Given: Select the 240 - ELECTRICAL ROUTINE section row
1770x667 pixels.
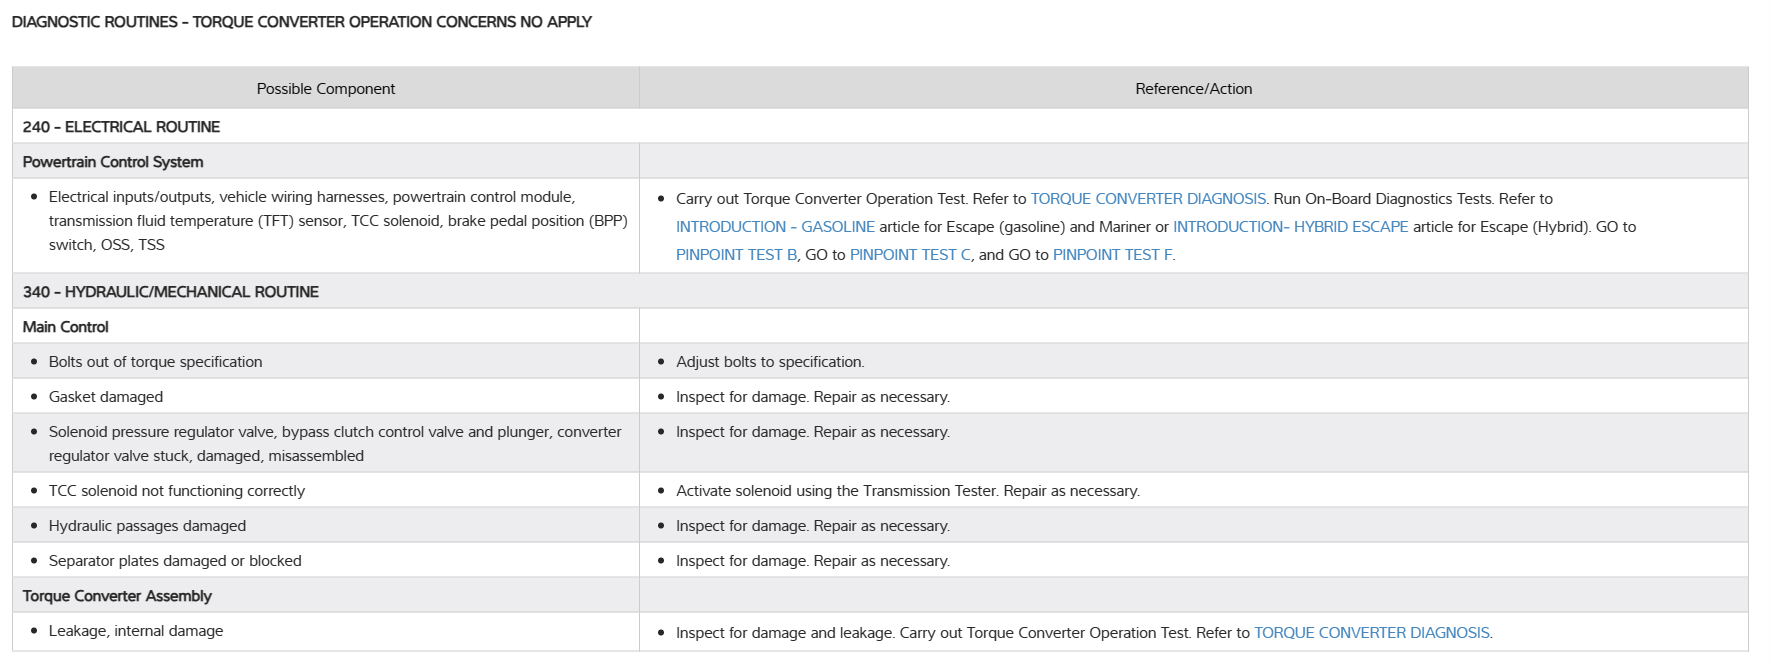Looking at the screenshot, I should [121, 127].
